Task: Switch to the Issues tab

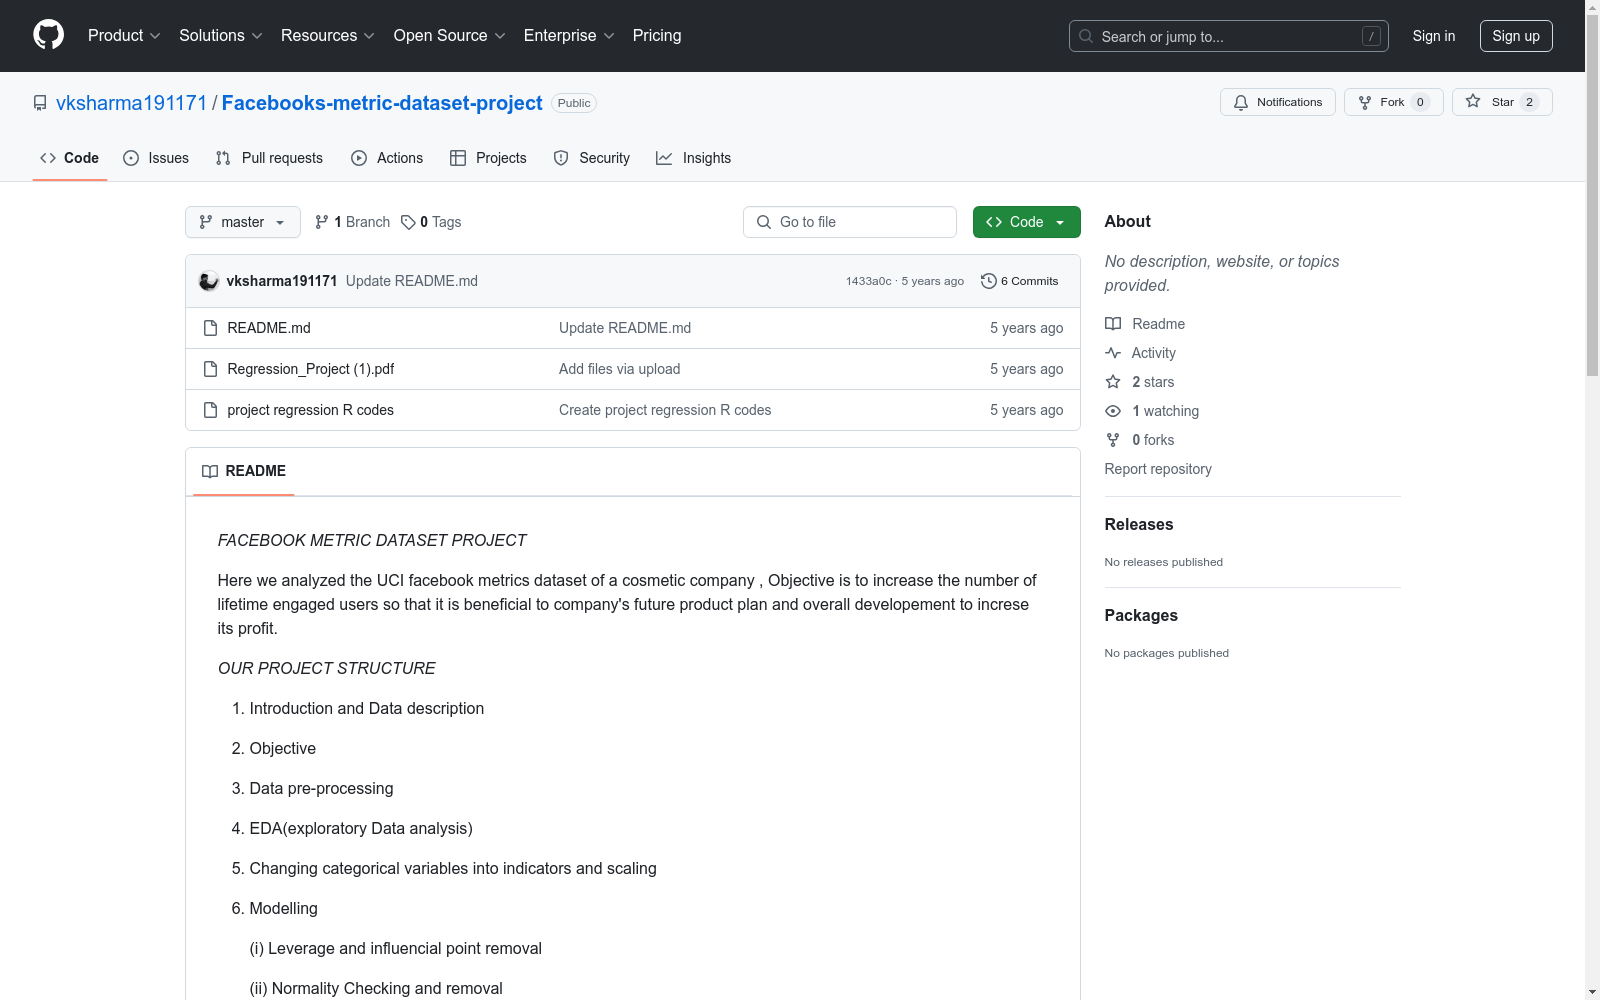Action: [x=156, y=158]
